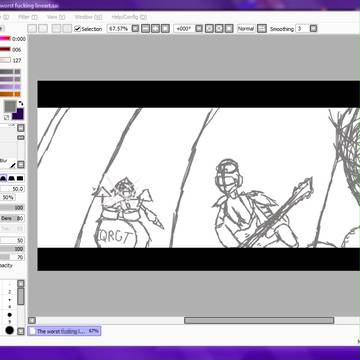Screen dimensions: 360x360
Task: Select the open document tab at 67%
Action: click(64, 331)
